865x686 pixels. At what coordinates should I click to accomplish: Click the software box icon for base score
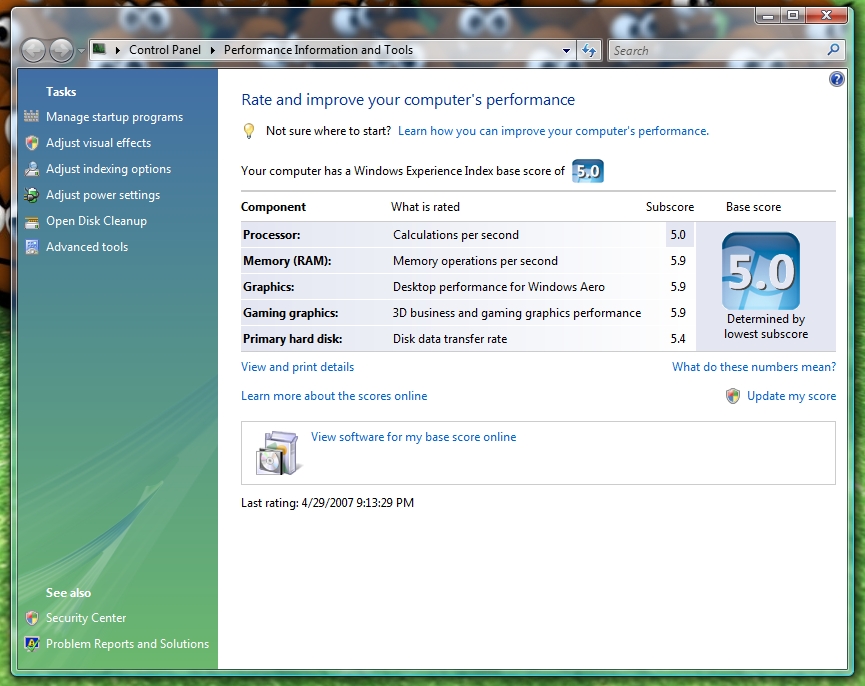coord(279,453)
